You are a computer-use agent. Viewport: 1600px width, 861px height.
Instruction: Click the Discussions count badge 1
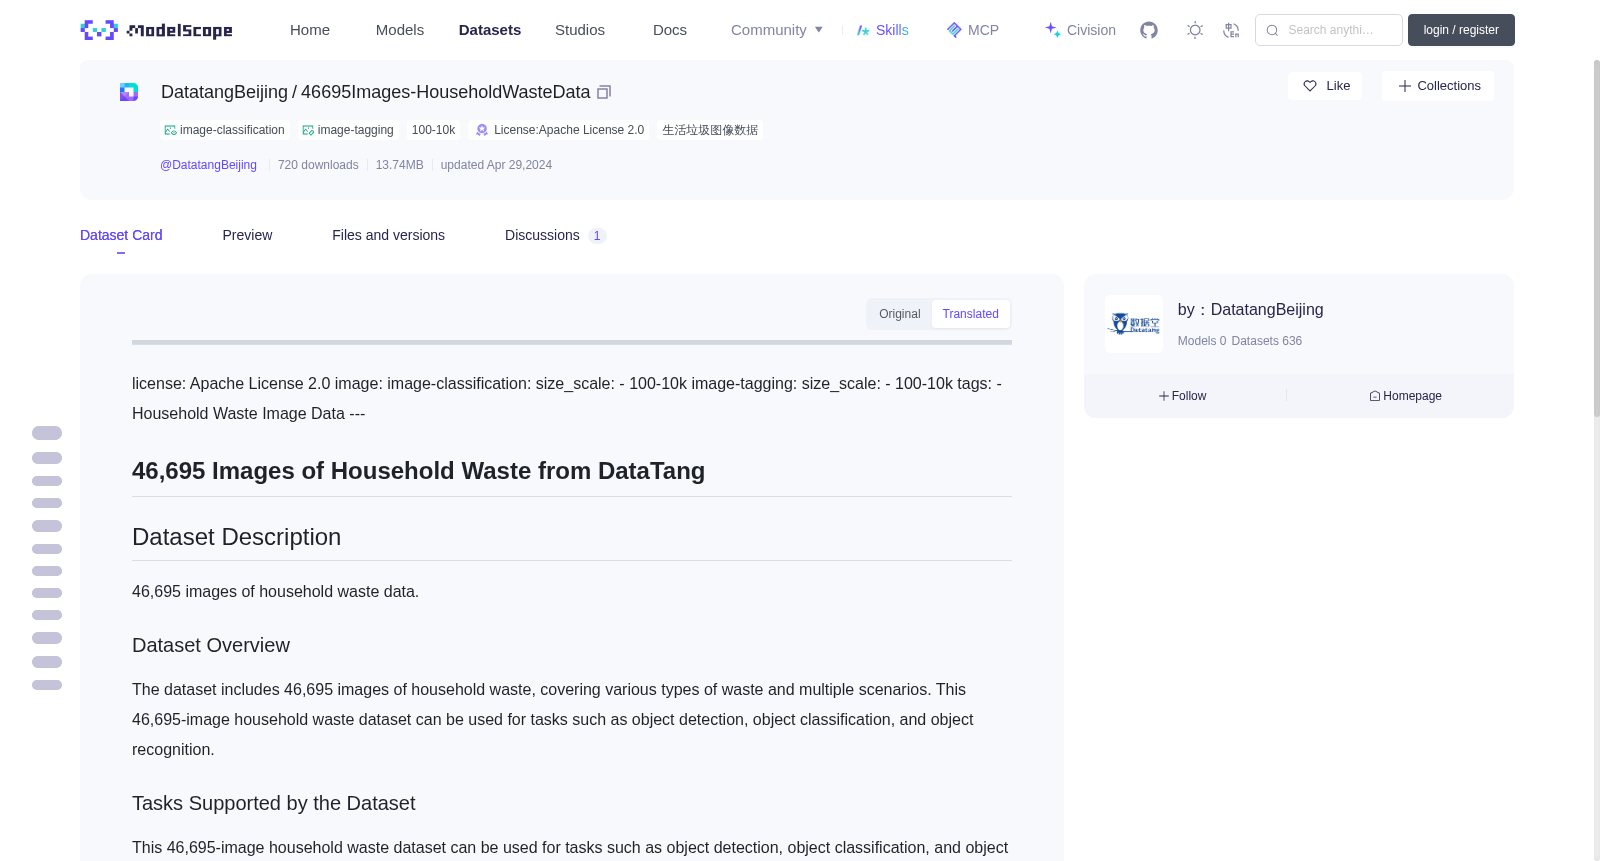click(x=597, y=236)
